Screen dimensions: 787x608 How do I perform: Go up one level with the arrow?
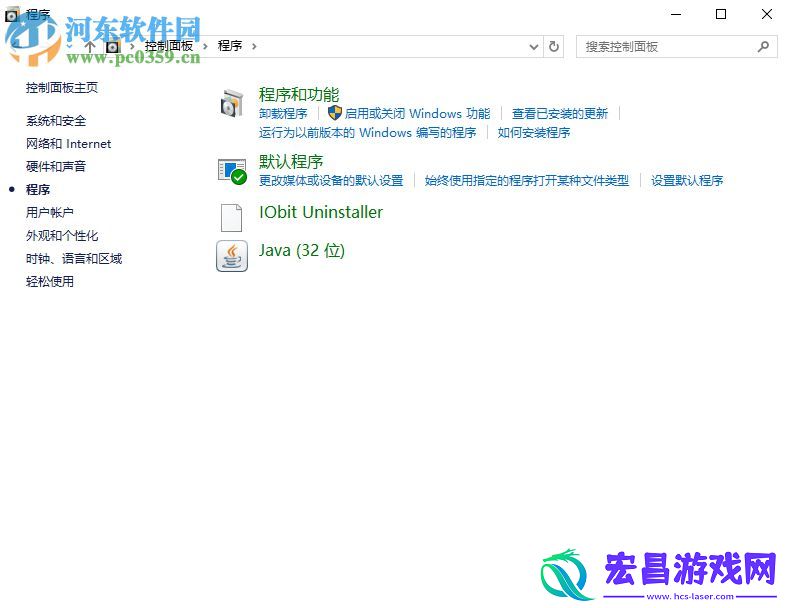90,47
